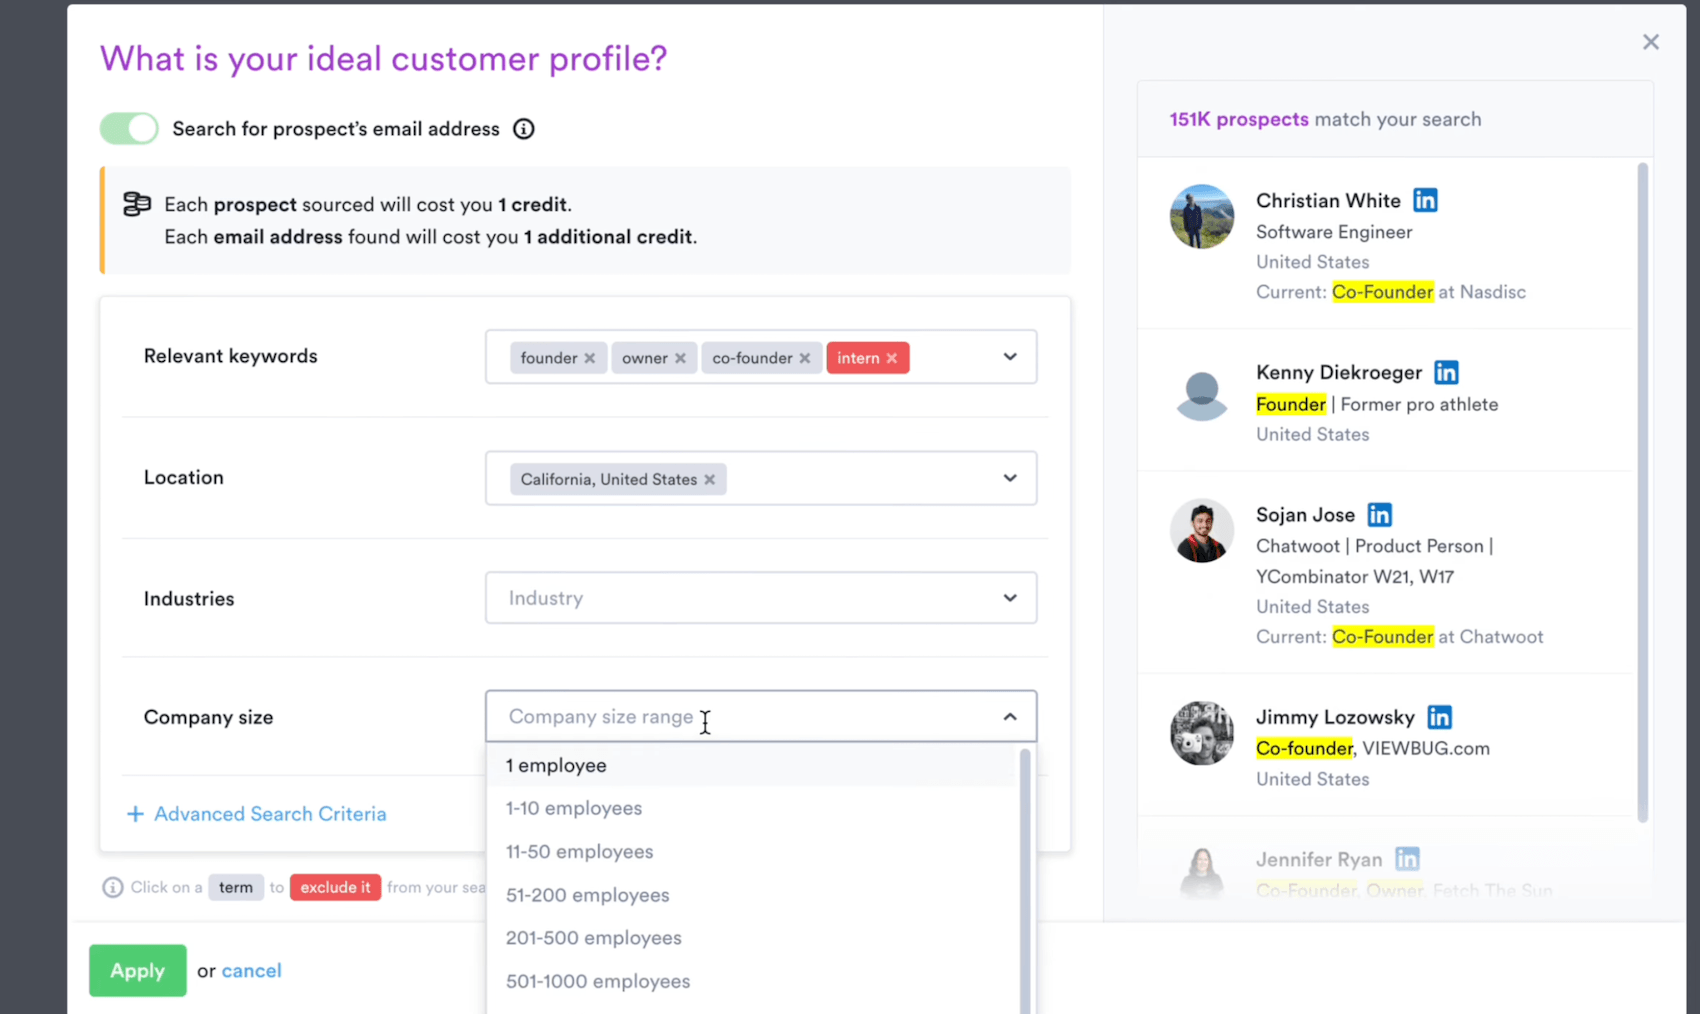Screen dimensions: 1700x1014
Task: Click Sojan Jose's profile photo
Action: pos(1202,531)
